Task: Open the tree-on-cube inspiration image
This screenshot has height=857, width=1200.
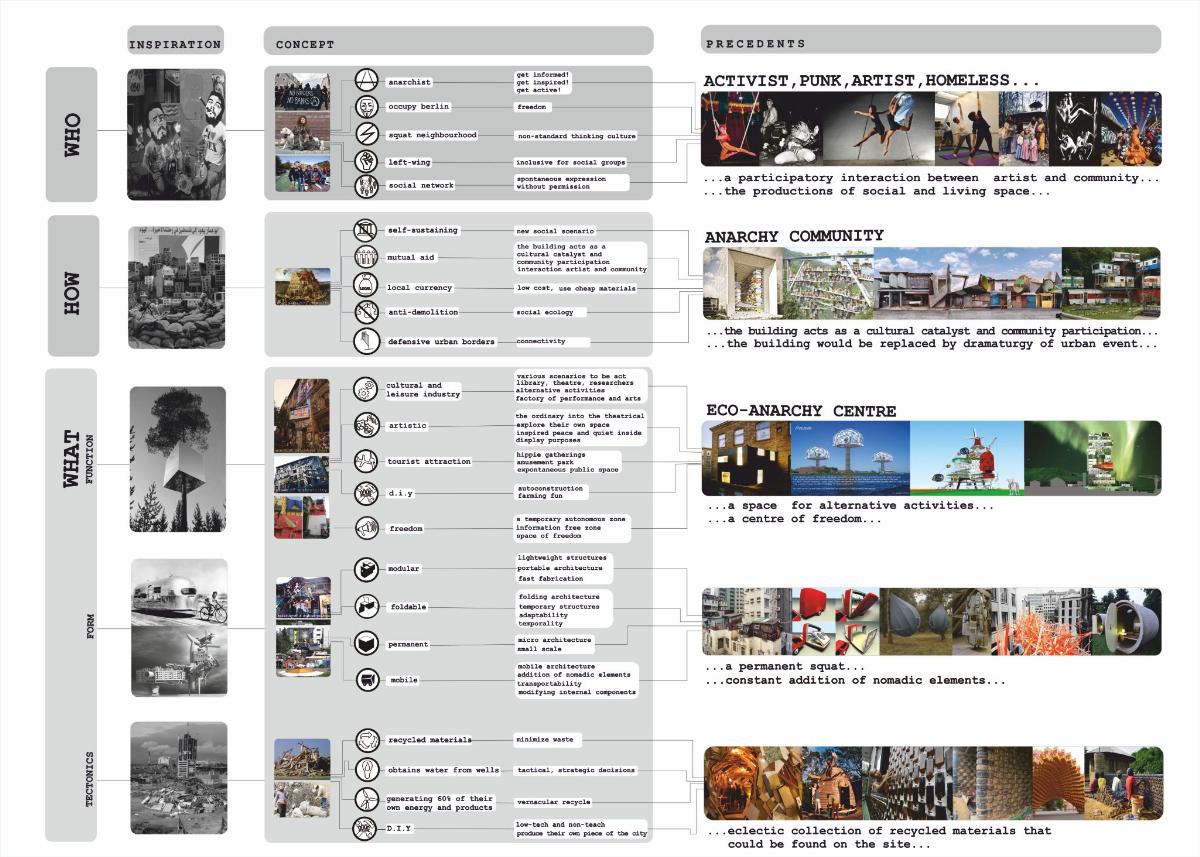Action: coord(177,455)
